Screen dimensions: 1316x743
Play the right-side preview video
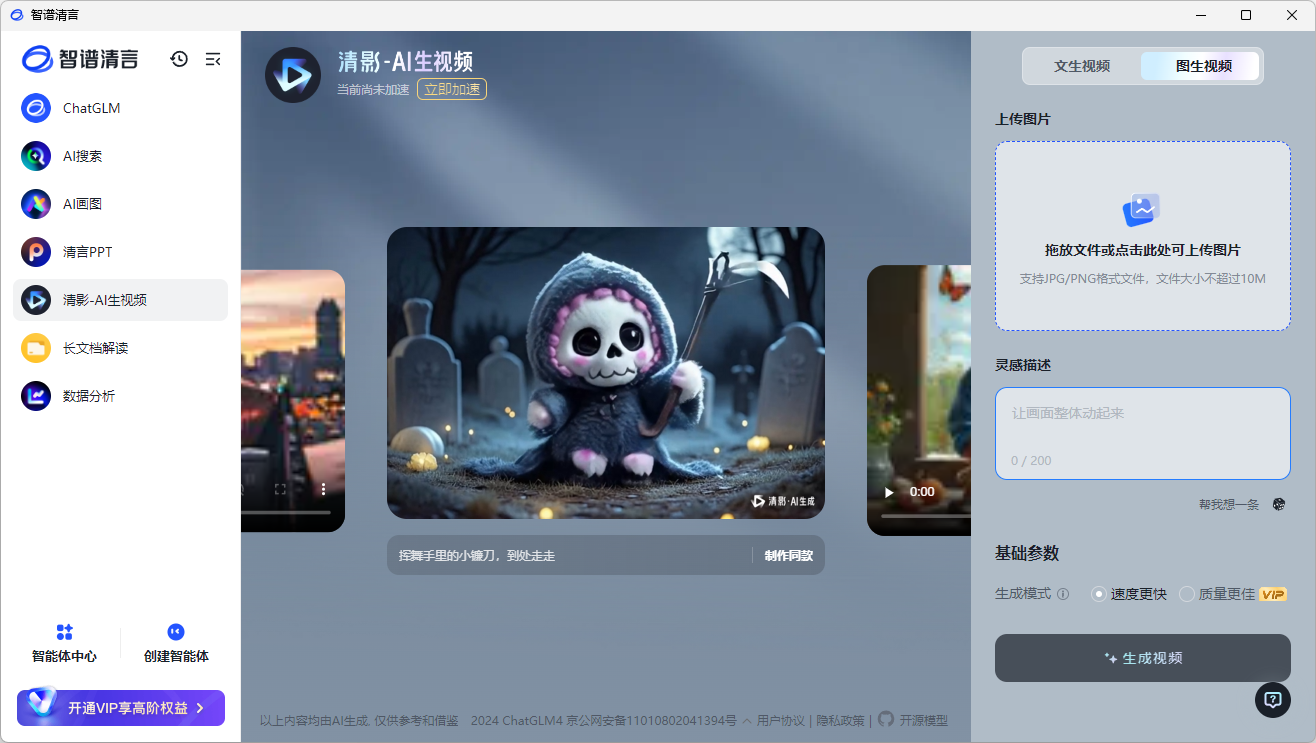pos(888,492)
